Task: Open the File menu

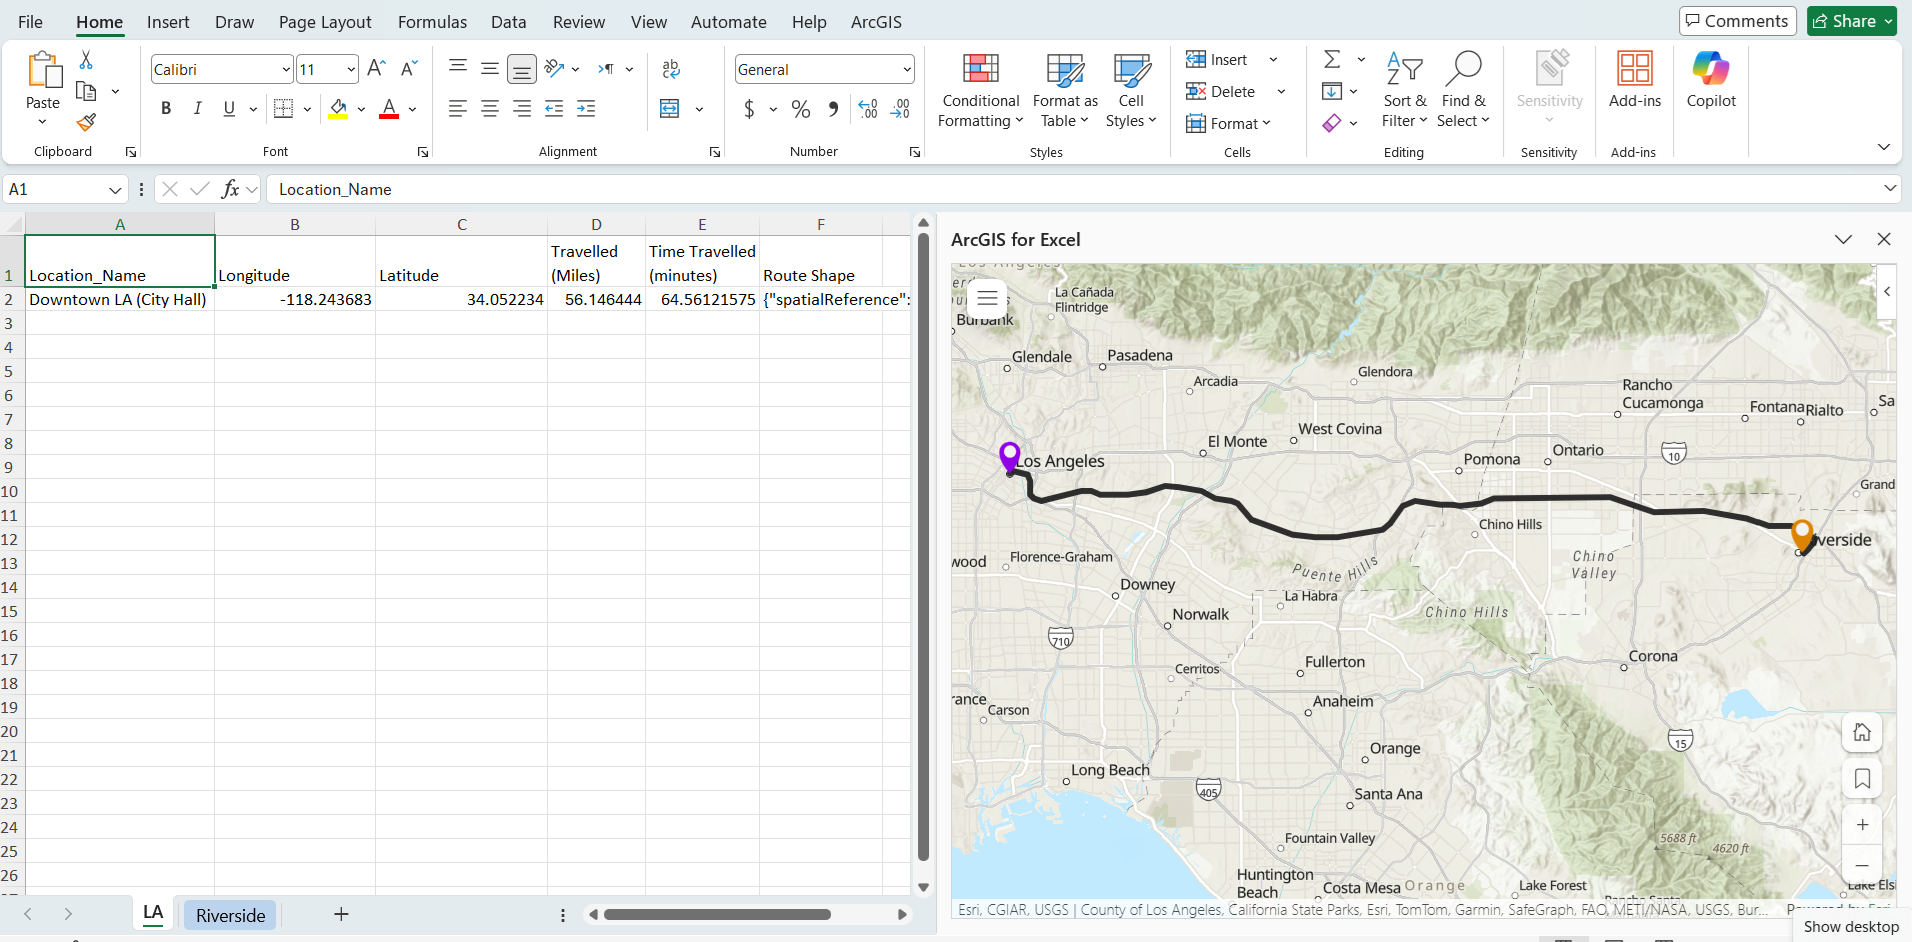Action: tap(30, 22)
